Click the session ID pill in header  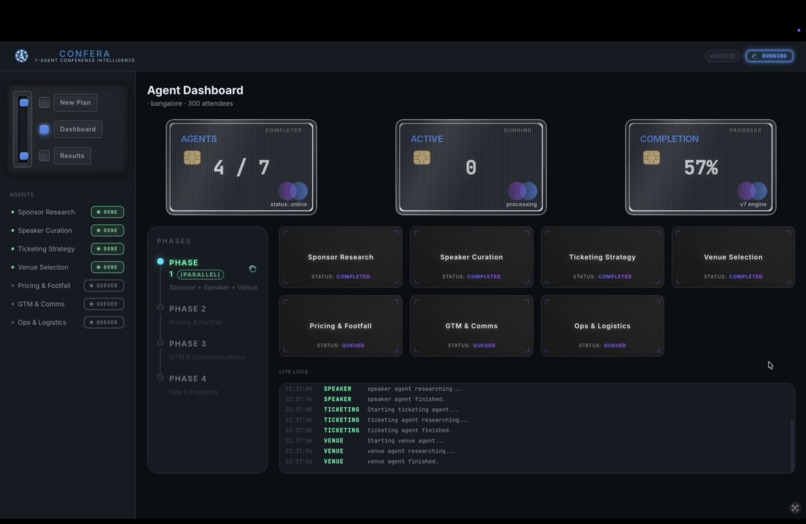[x=722, y=56]
